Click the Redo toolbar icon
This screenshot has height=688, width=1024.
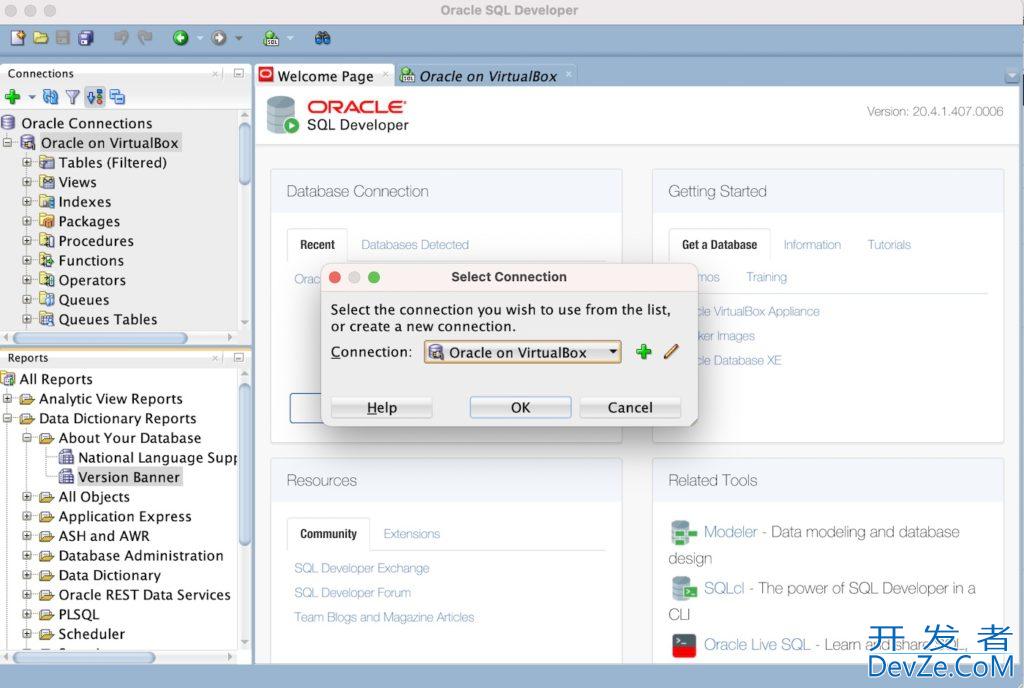tap(145, 38)
